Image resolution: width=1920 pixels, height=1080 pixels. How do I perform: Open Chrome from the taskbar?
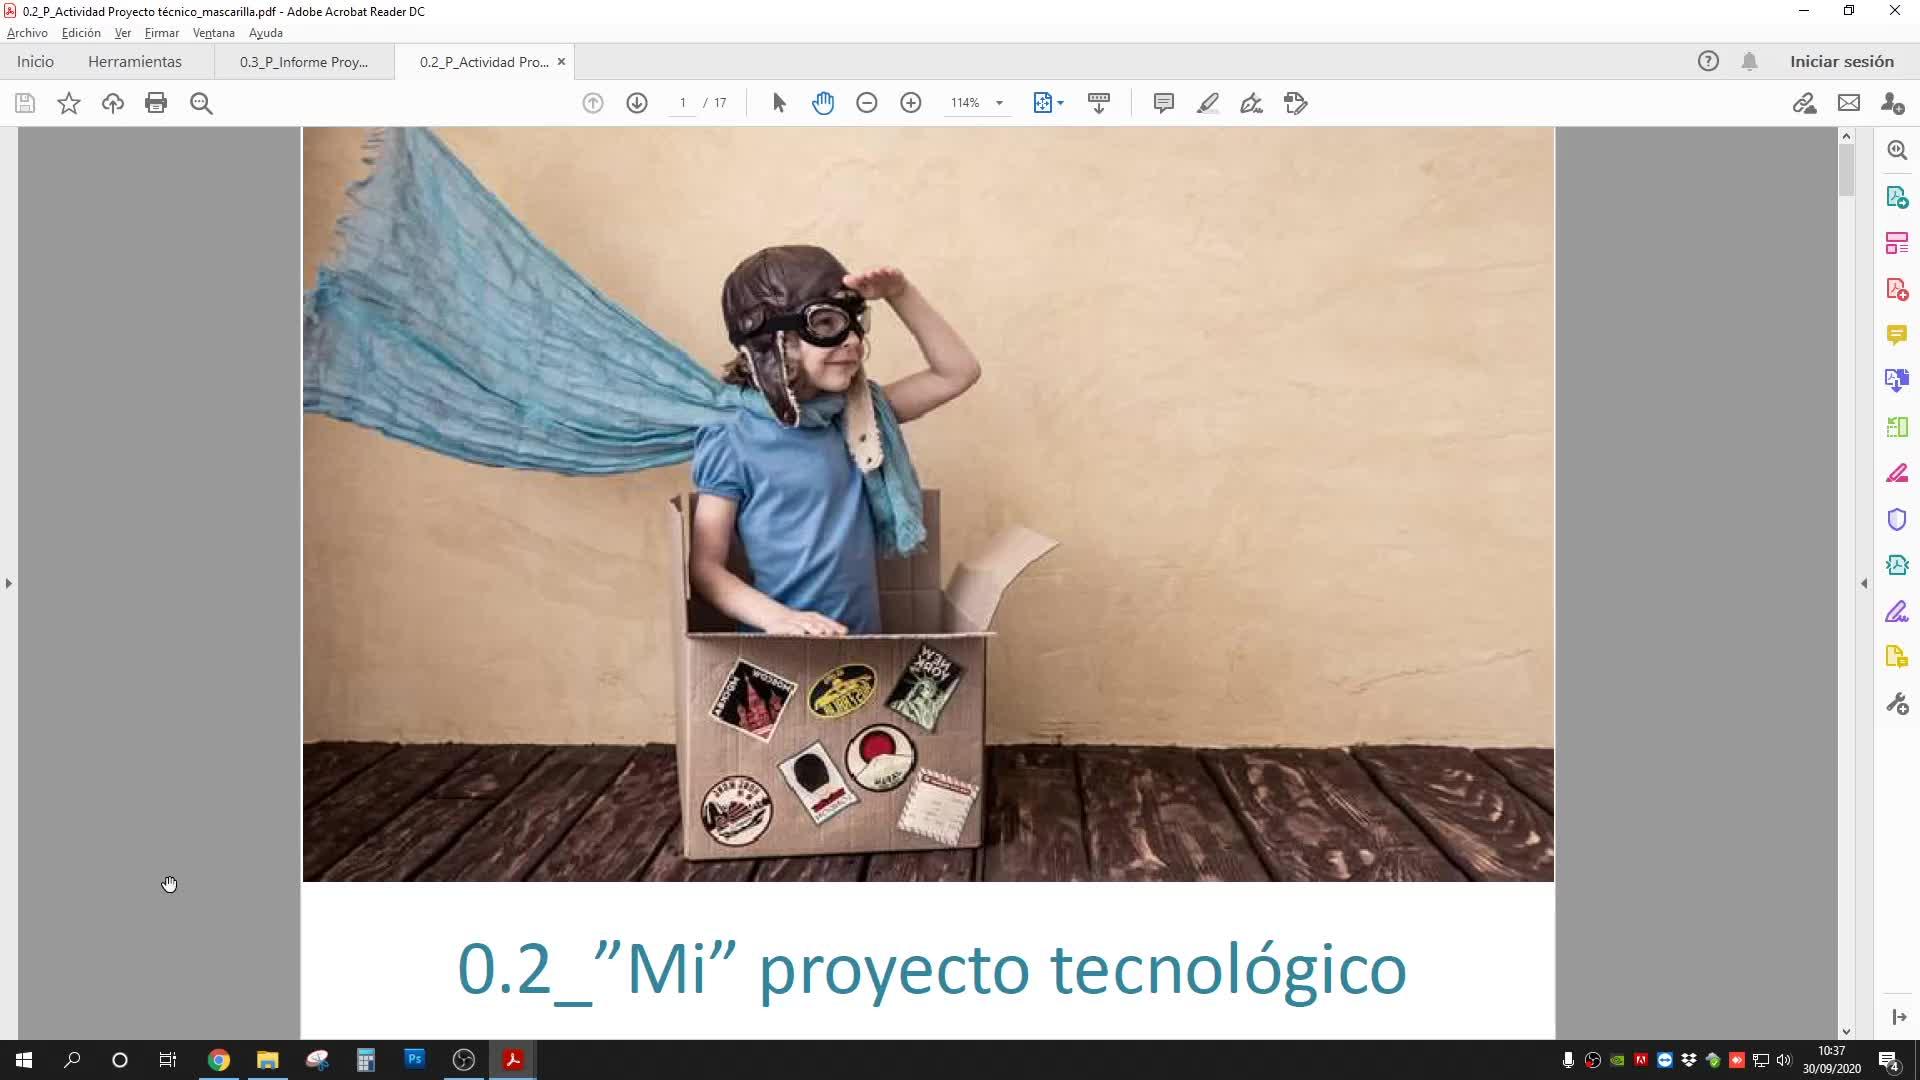[x=219, y=1060]
